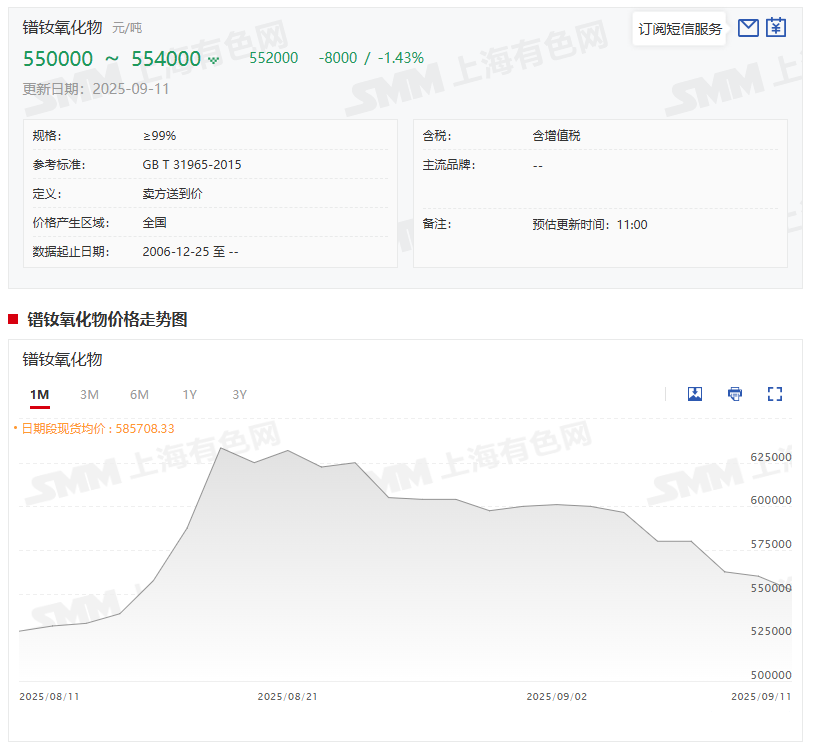Click the chart peak near 625000

pyautogui.click(x=220, y=448)
